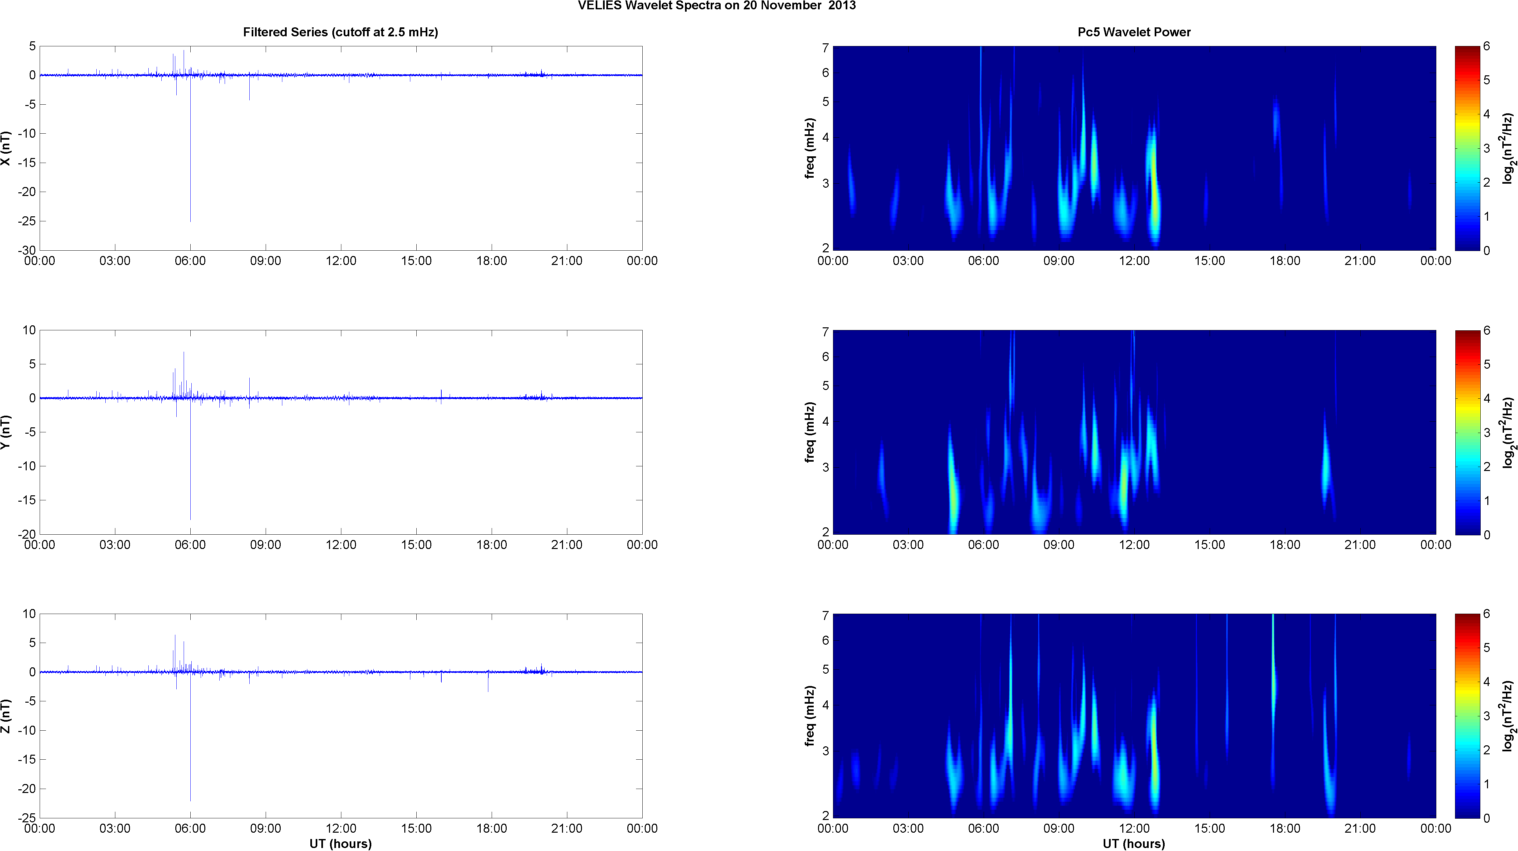Click the colorbar beside the bottom spectrogram
The height and width of the screenshot is (851, 1518).
[1466, 716]
